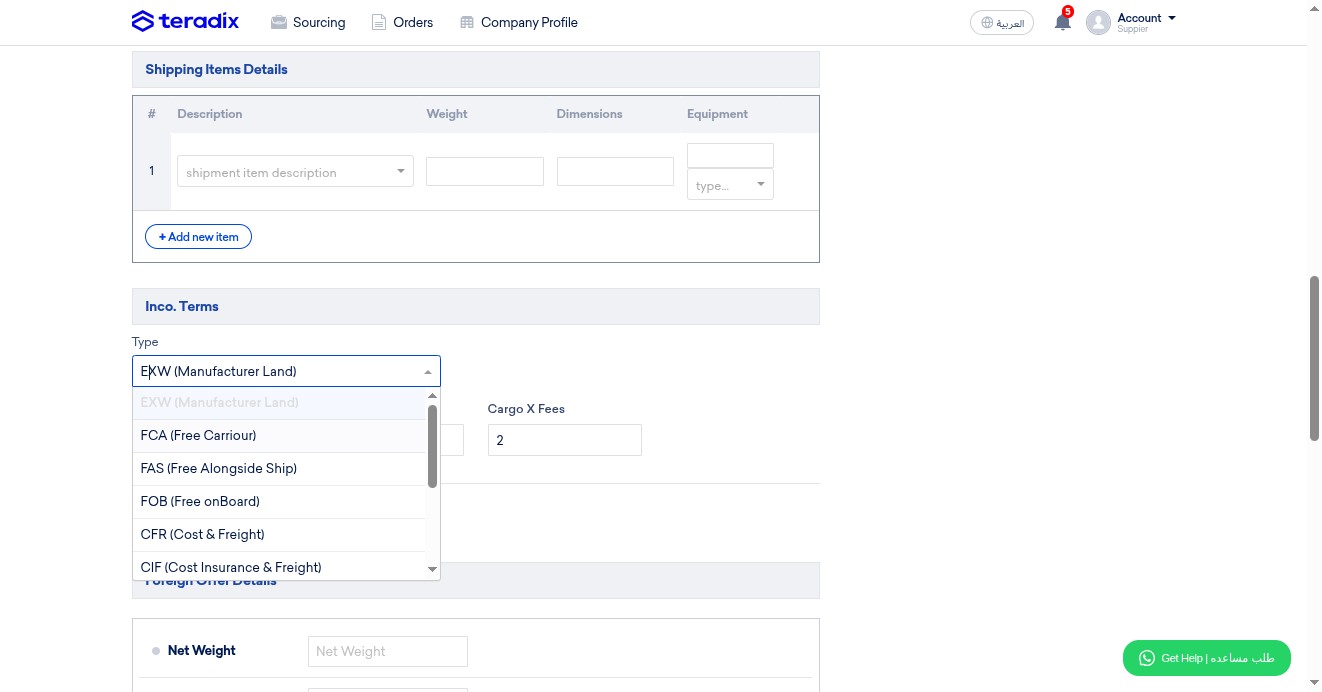
Task: Click the Sourcing icon
Action: click(x=279, y=22)
